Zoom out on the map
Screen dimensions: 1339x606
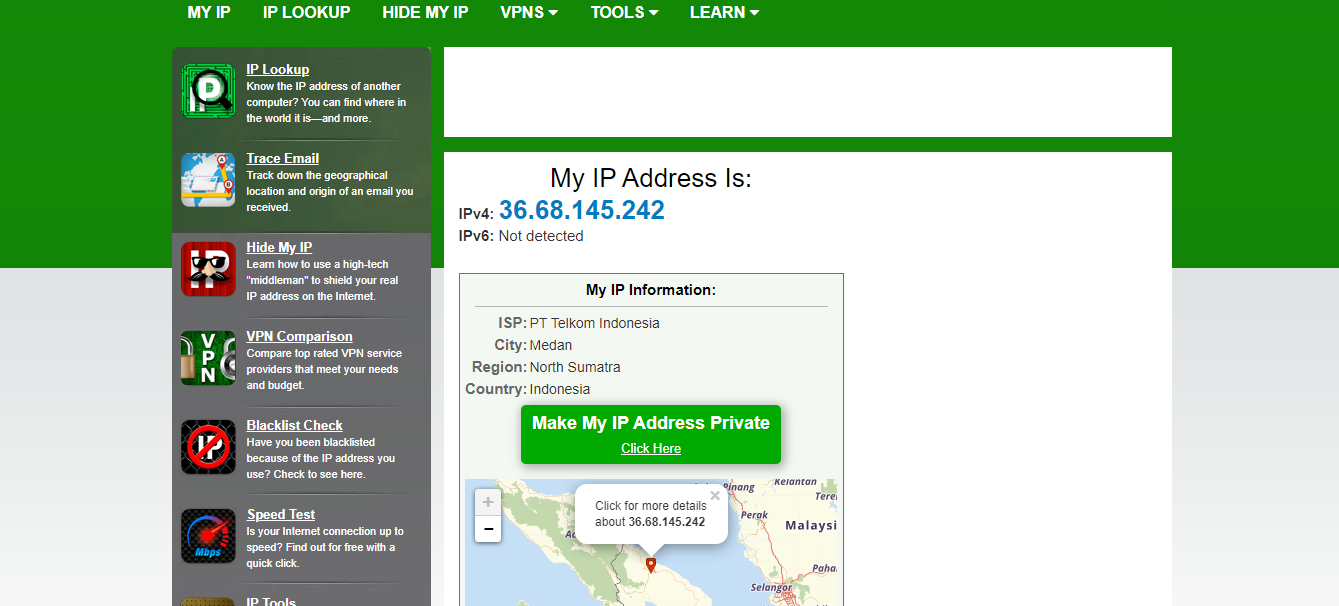click(x=488, y=529)
